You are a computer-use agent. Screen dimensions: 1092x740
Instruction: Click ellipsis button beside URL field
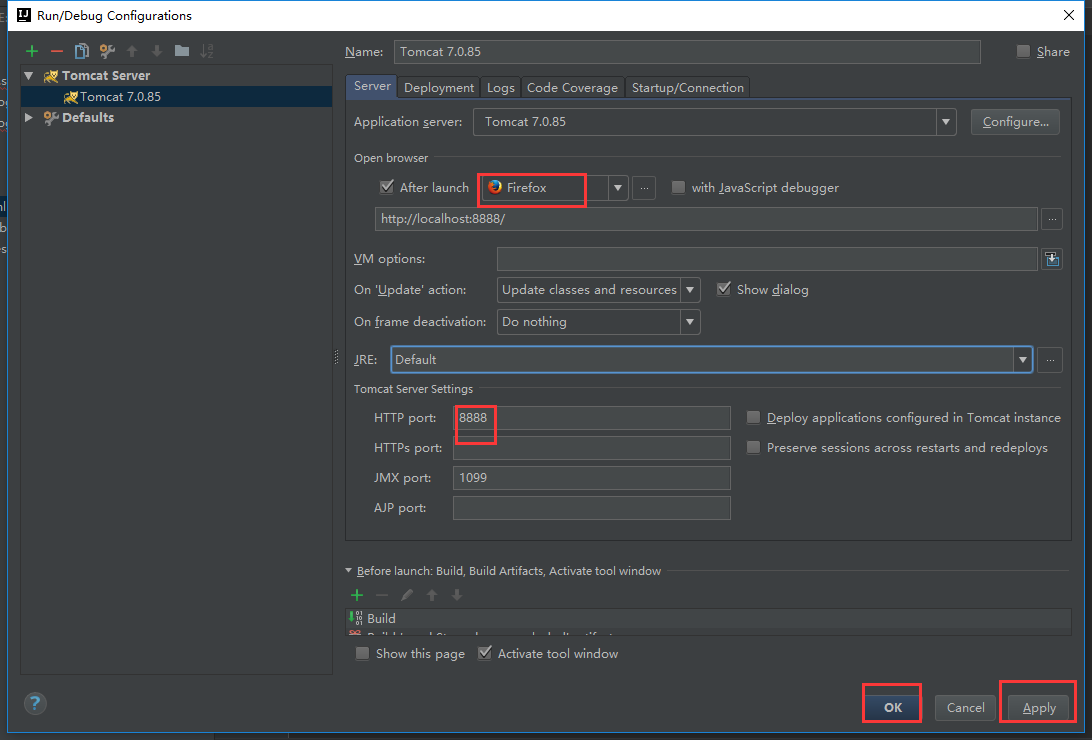pos(1052,219)
